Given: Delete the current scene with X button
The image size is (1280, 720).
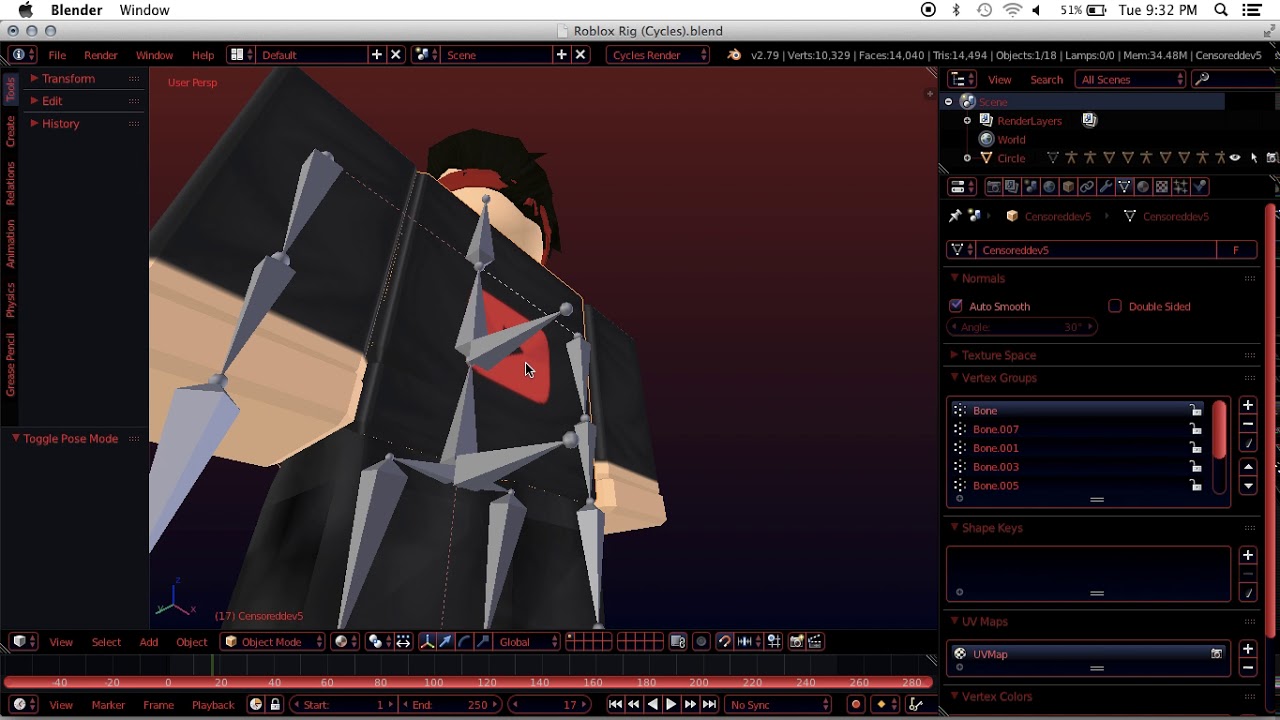Looking at the screenshot, I should click(x=580, y=55).
